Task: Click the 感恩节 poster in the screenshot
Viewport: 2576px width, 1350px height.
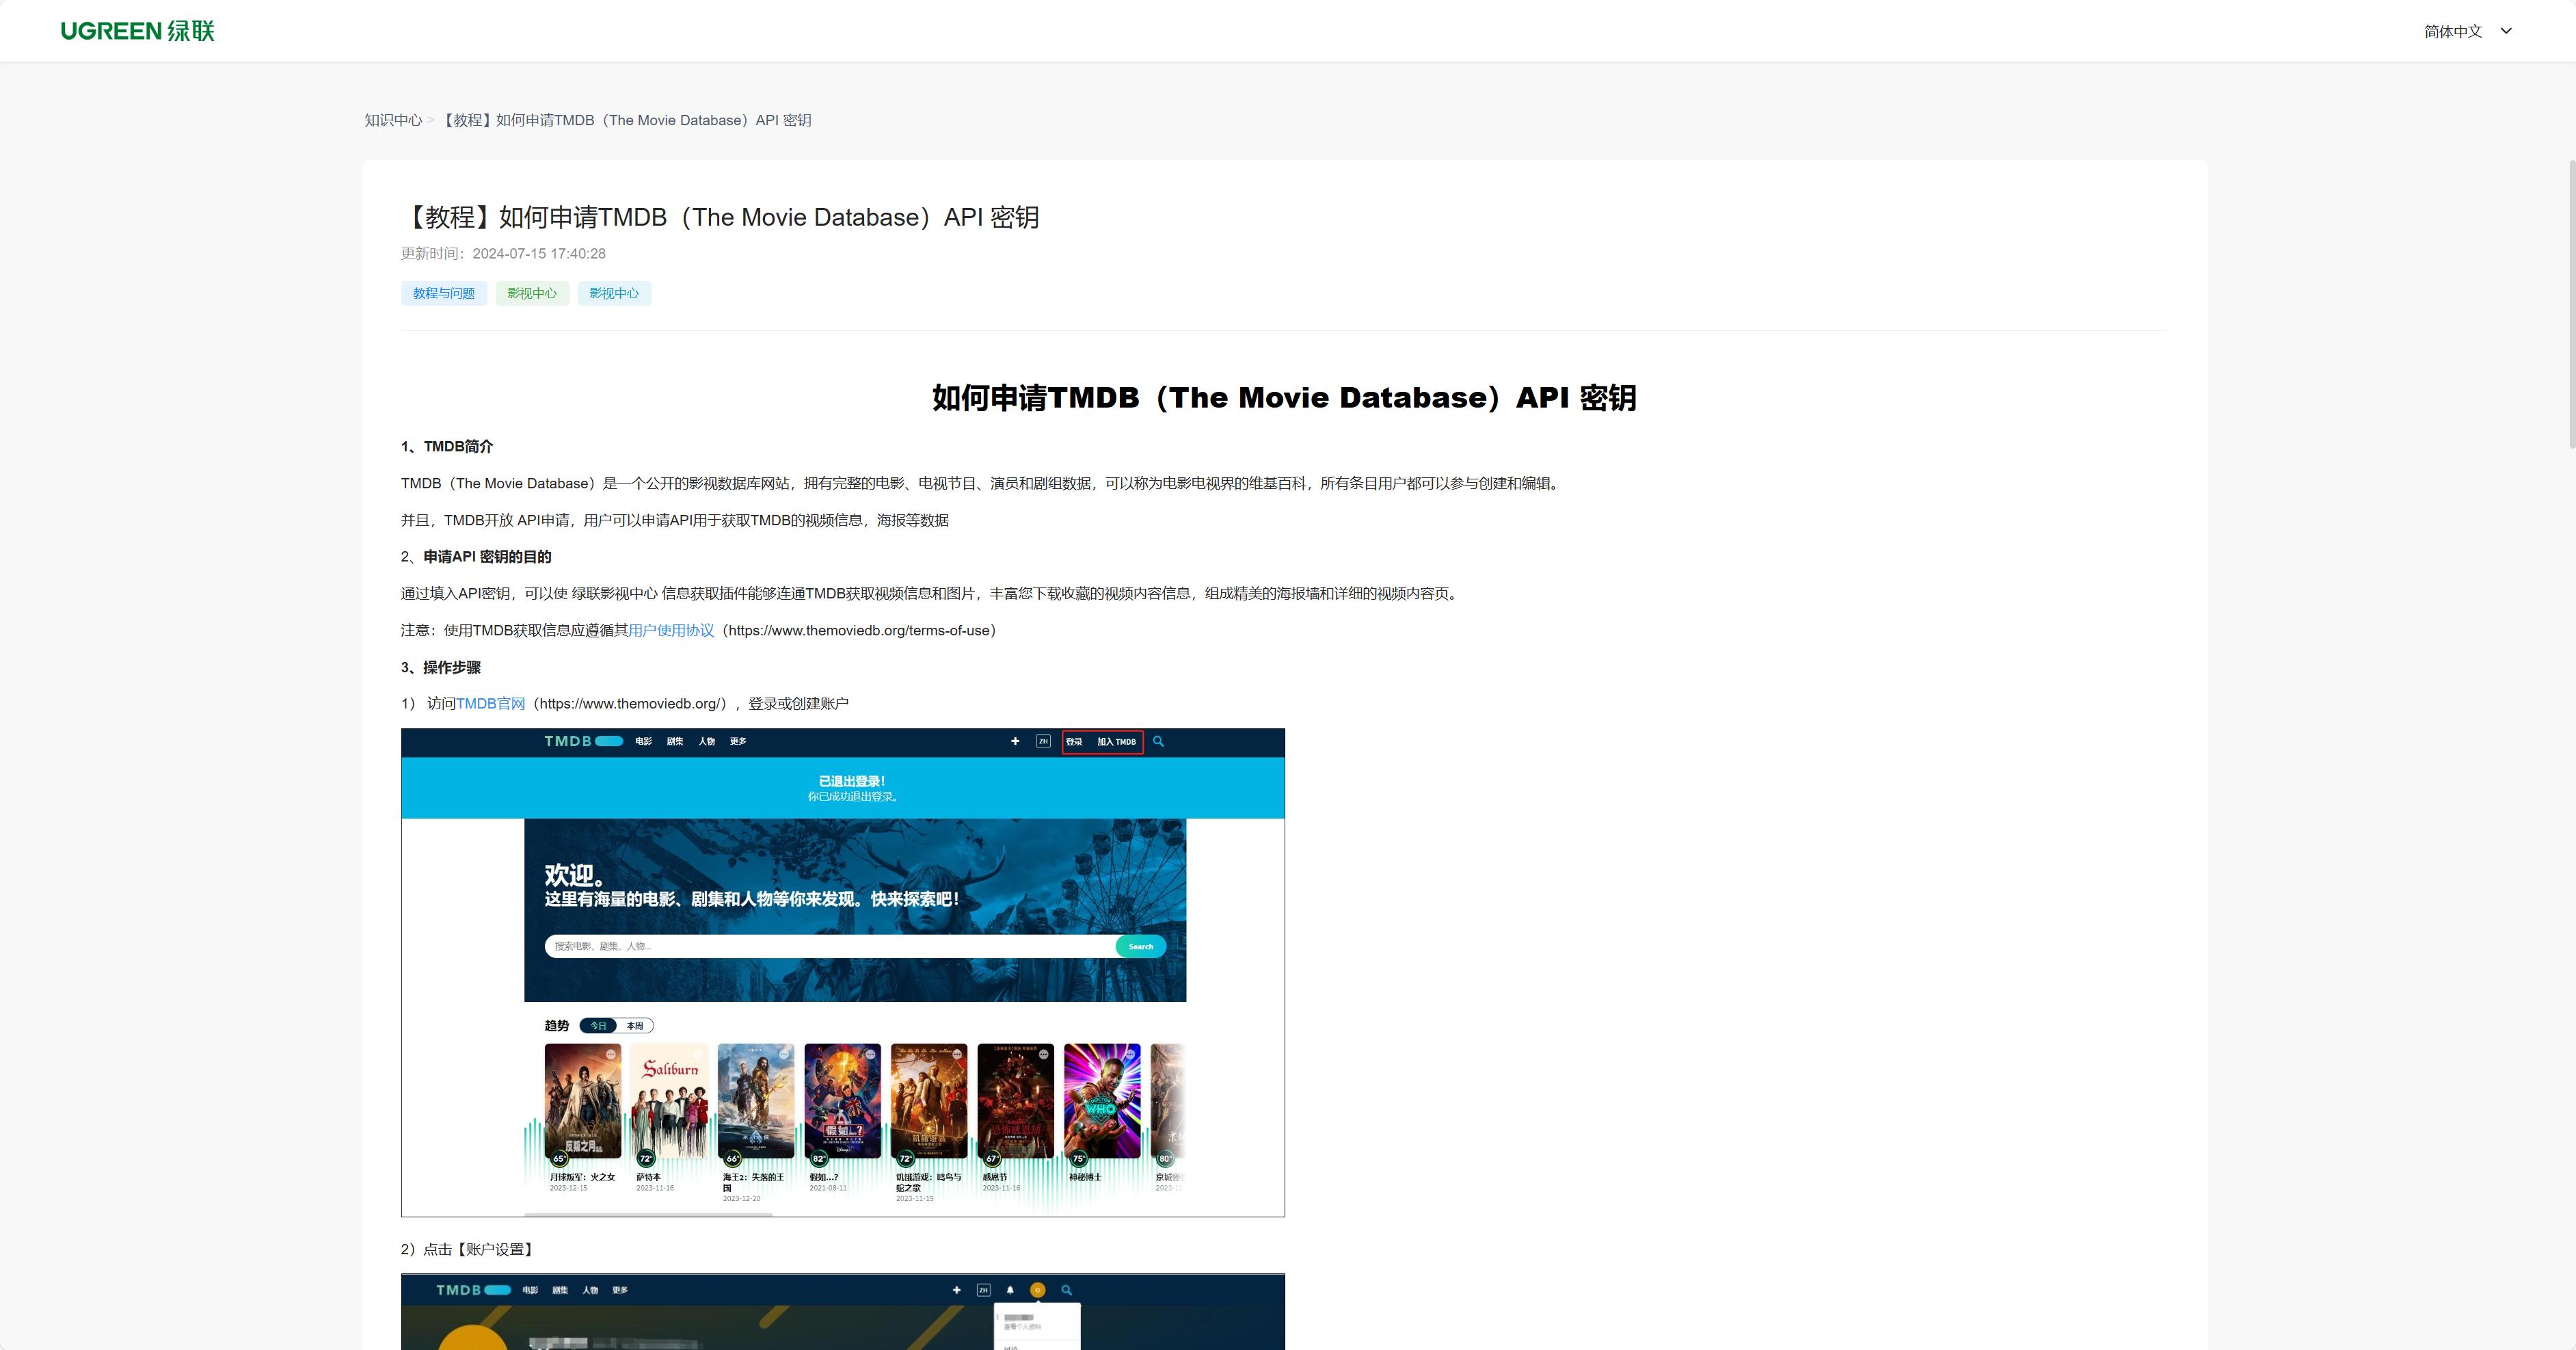Action: [x=1016, y=1101]
